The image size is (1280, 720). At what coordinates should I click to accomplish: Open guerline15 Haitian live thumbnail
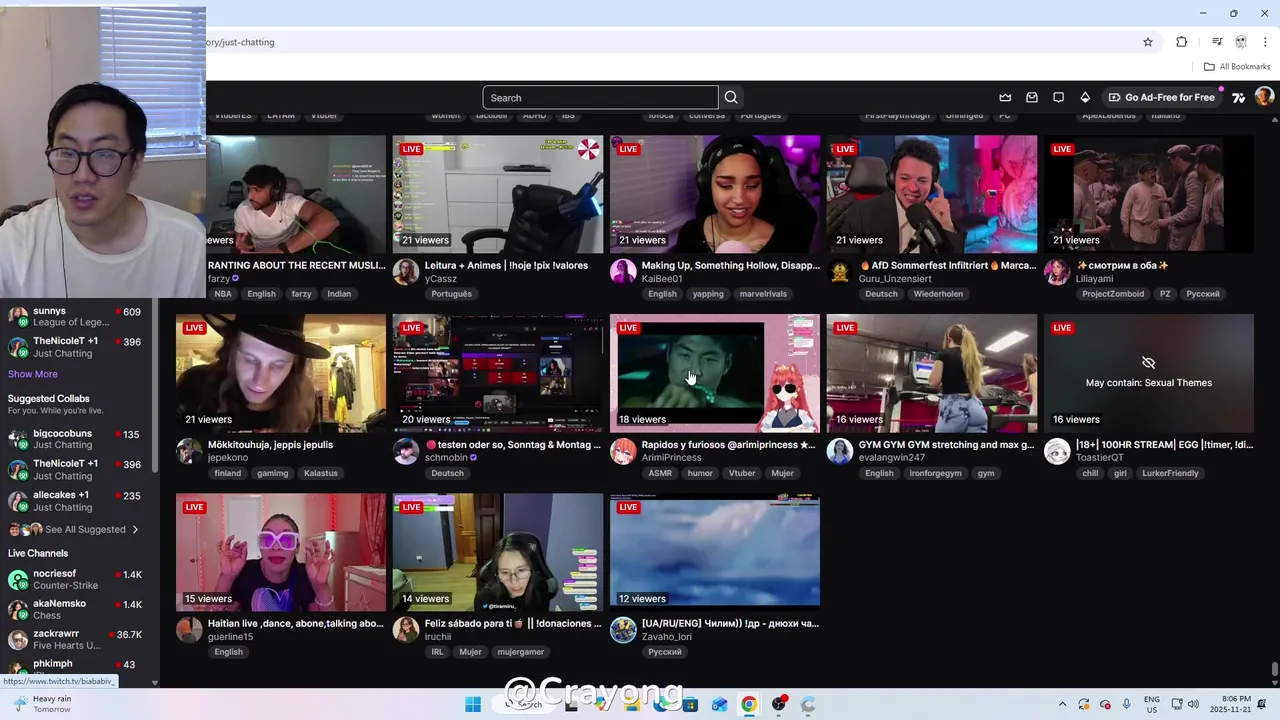point(280,552)
